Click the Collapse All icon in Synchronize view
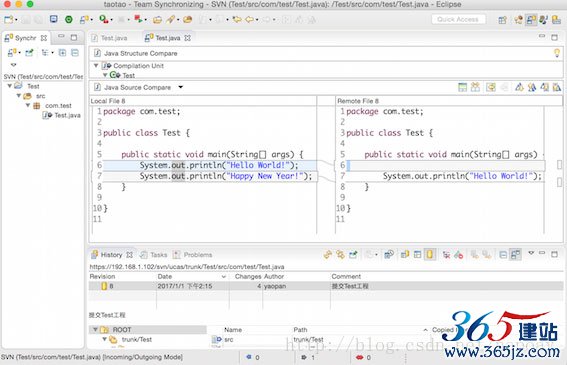Screen dimensions: 567x365 [75, 53]
